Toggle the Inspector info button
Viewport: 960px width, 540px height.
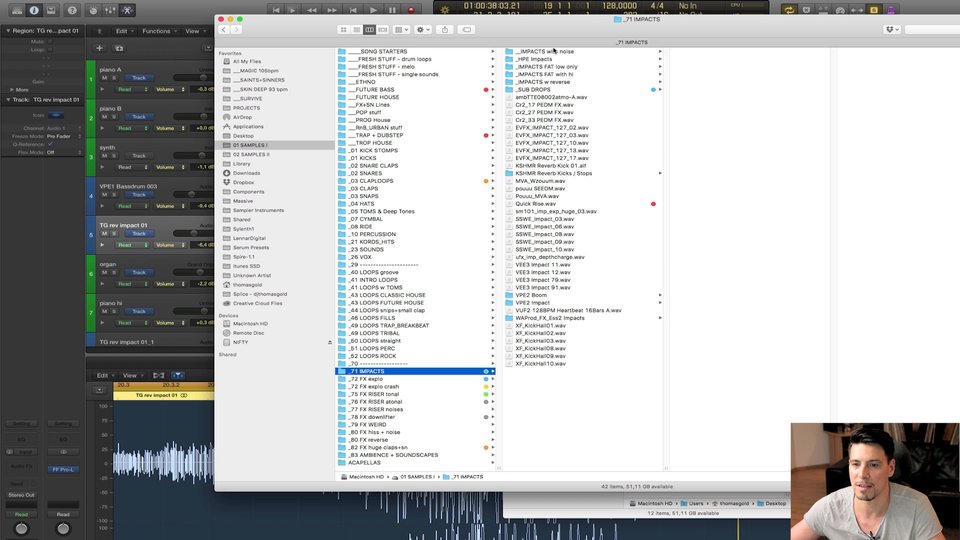point(34,10)
